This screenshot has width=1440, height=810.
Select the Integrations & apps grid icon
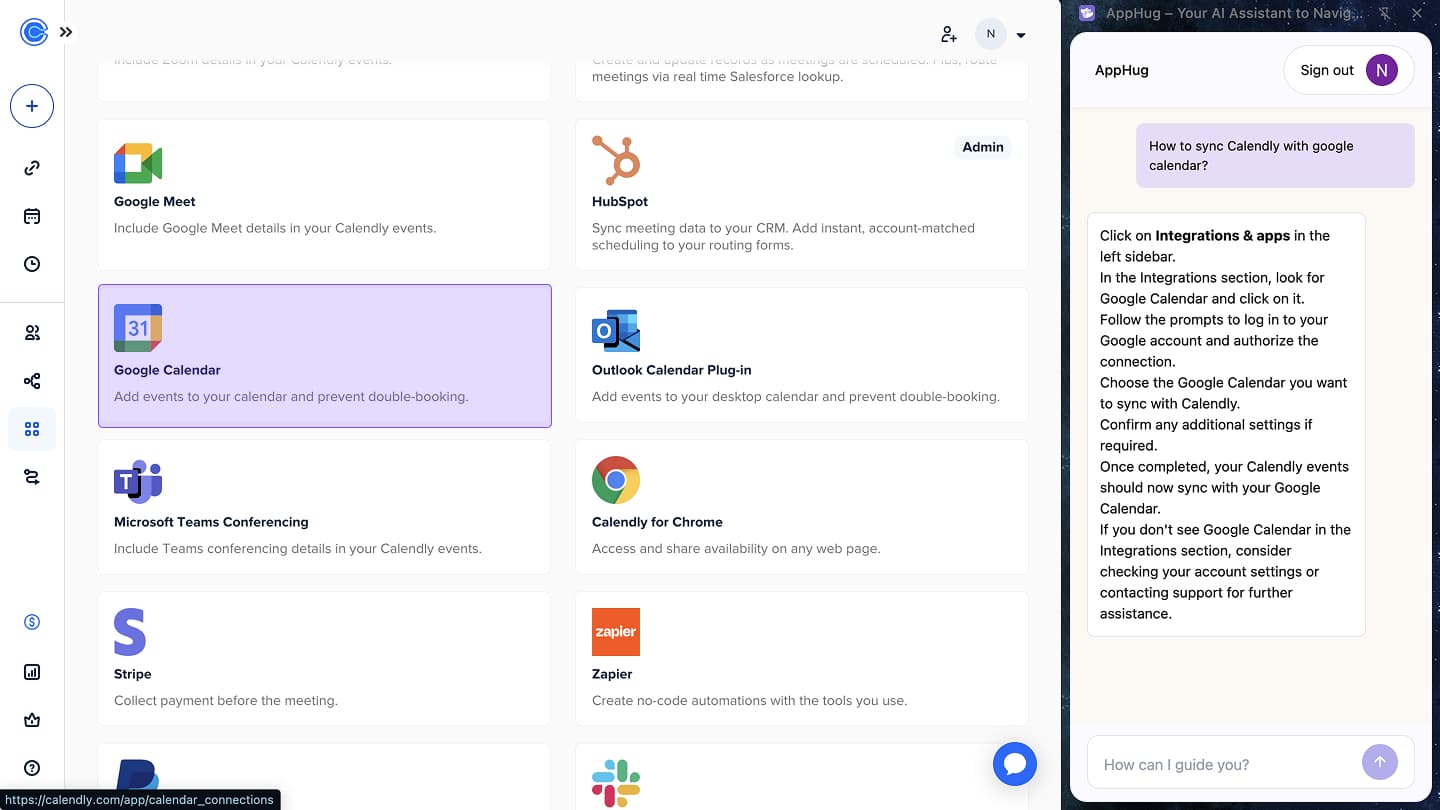32,429
